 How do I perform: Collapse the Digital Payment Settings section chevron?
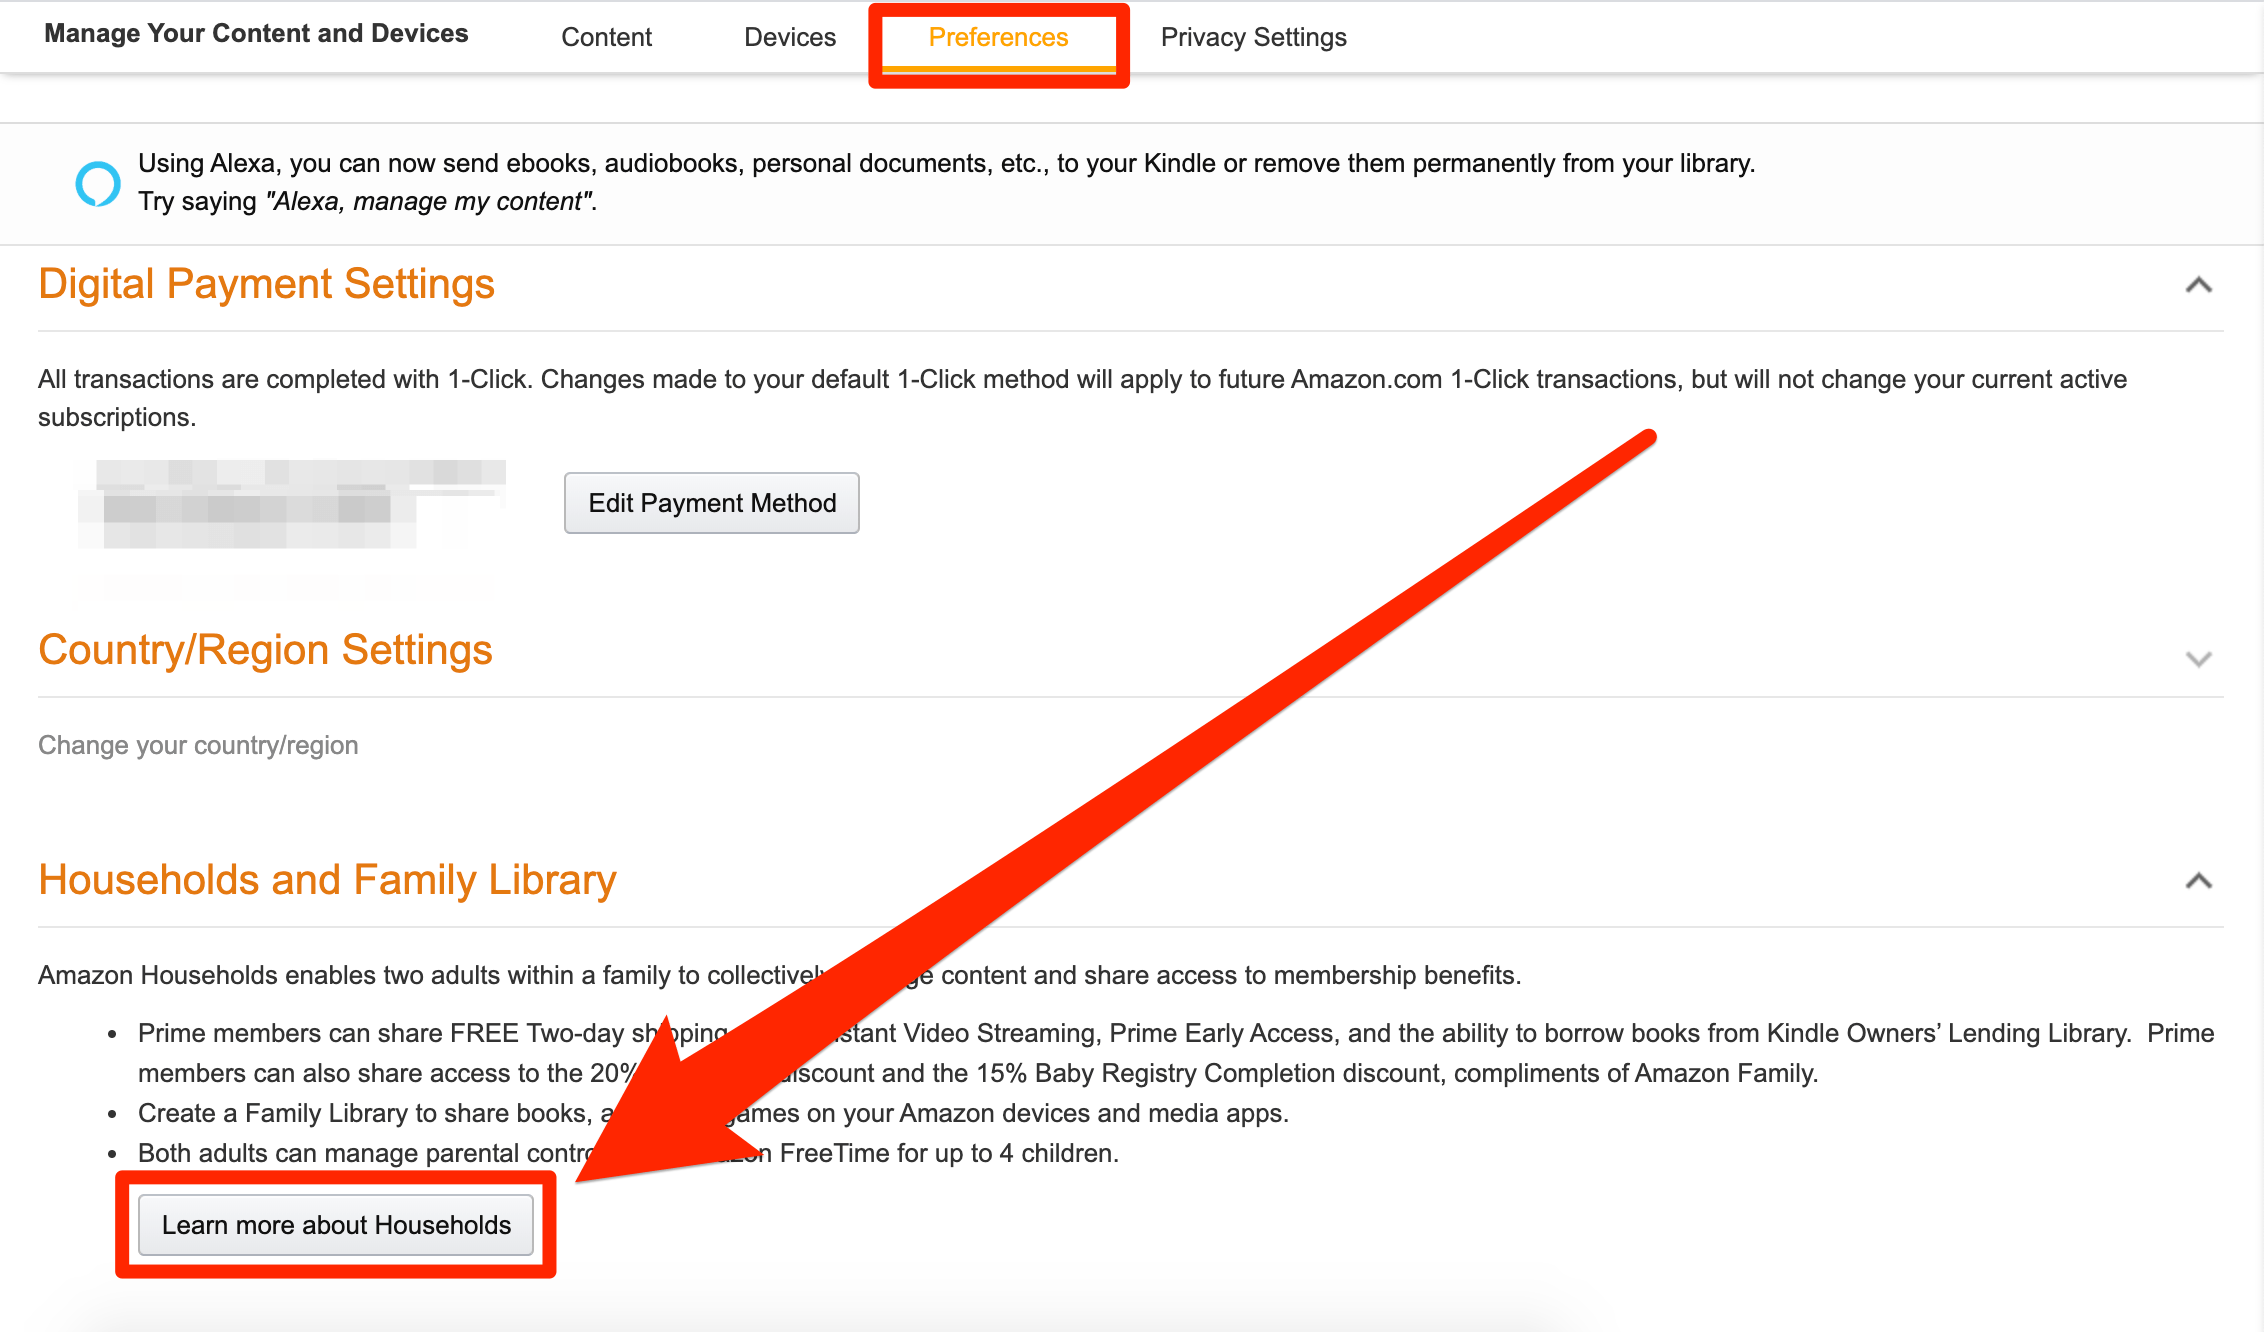pyautogui.click(x=2198, y=285)
